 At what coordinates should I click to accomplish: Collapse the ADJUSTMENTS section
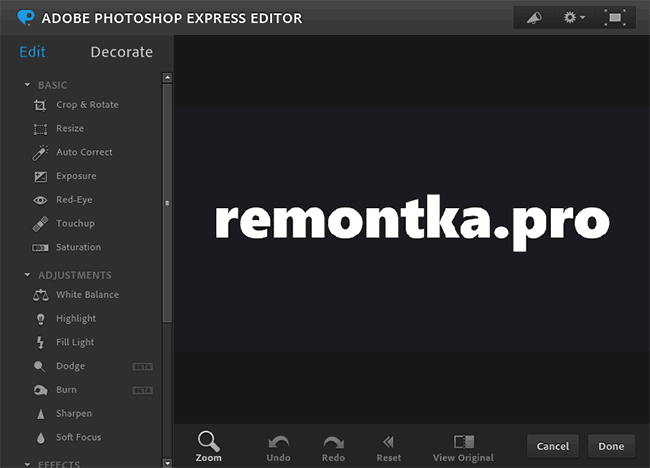[x=27, y=275]
